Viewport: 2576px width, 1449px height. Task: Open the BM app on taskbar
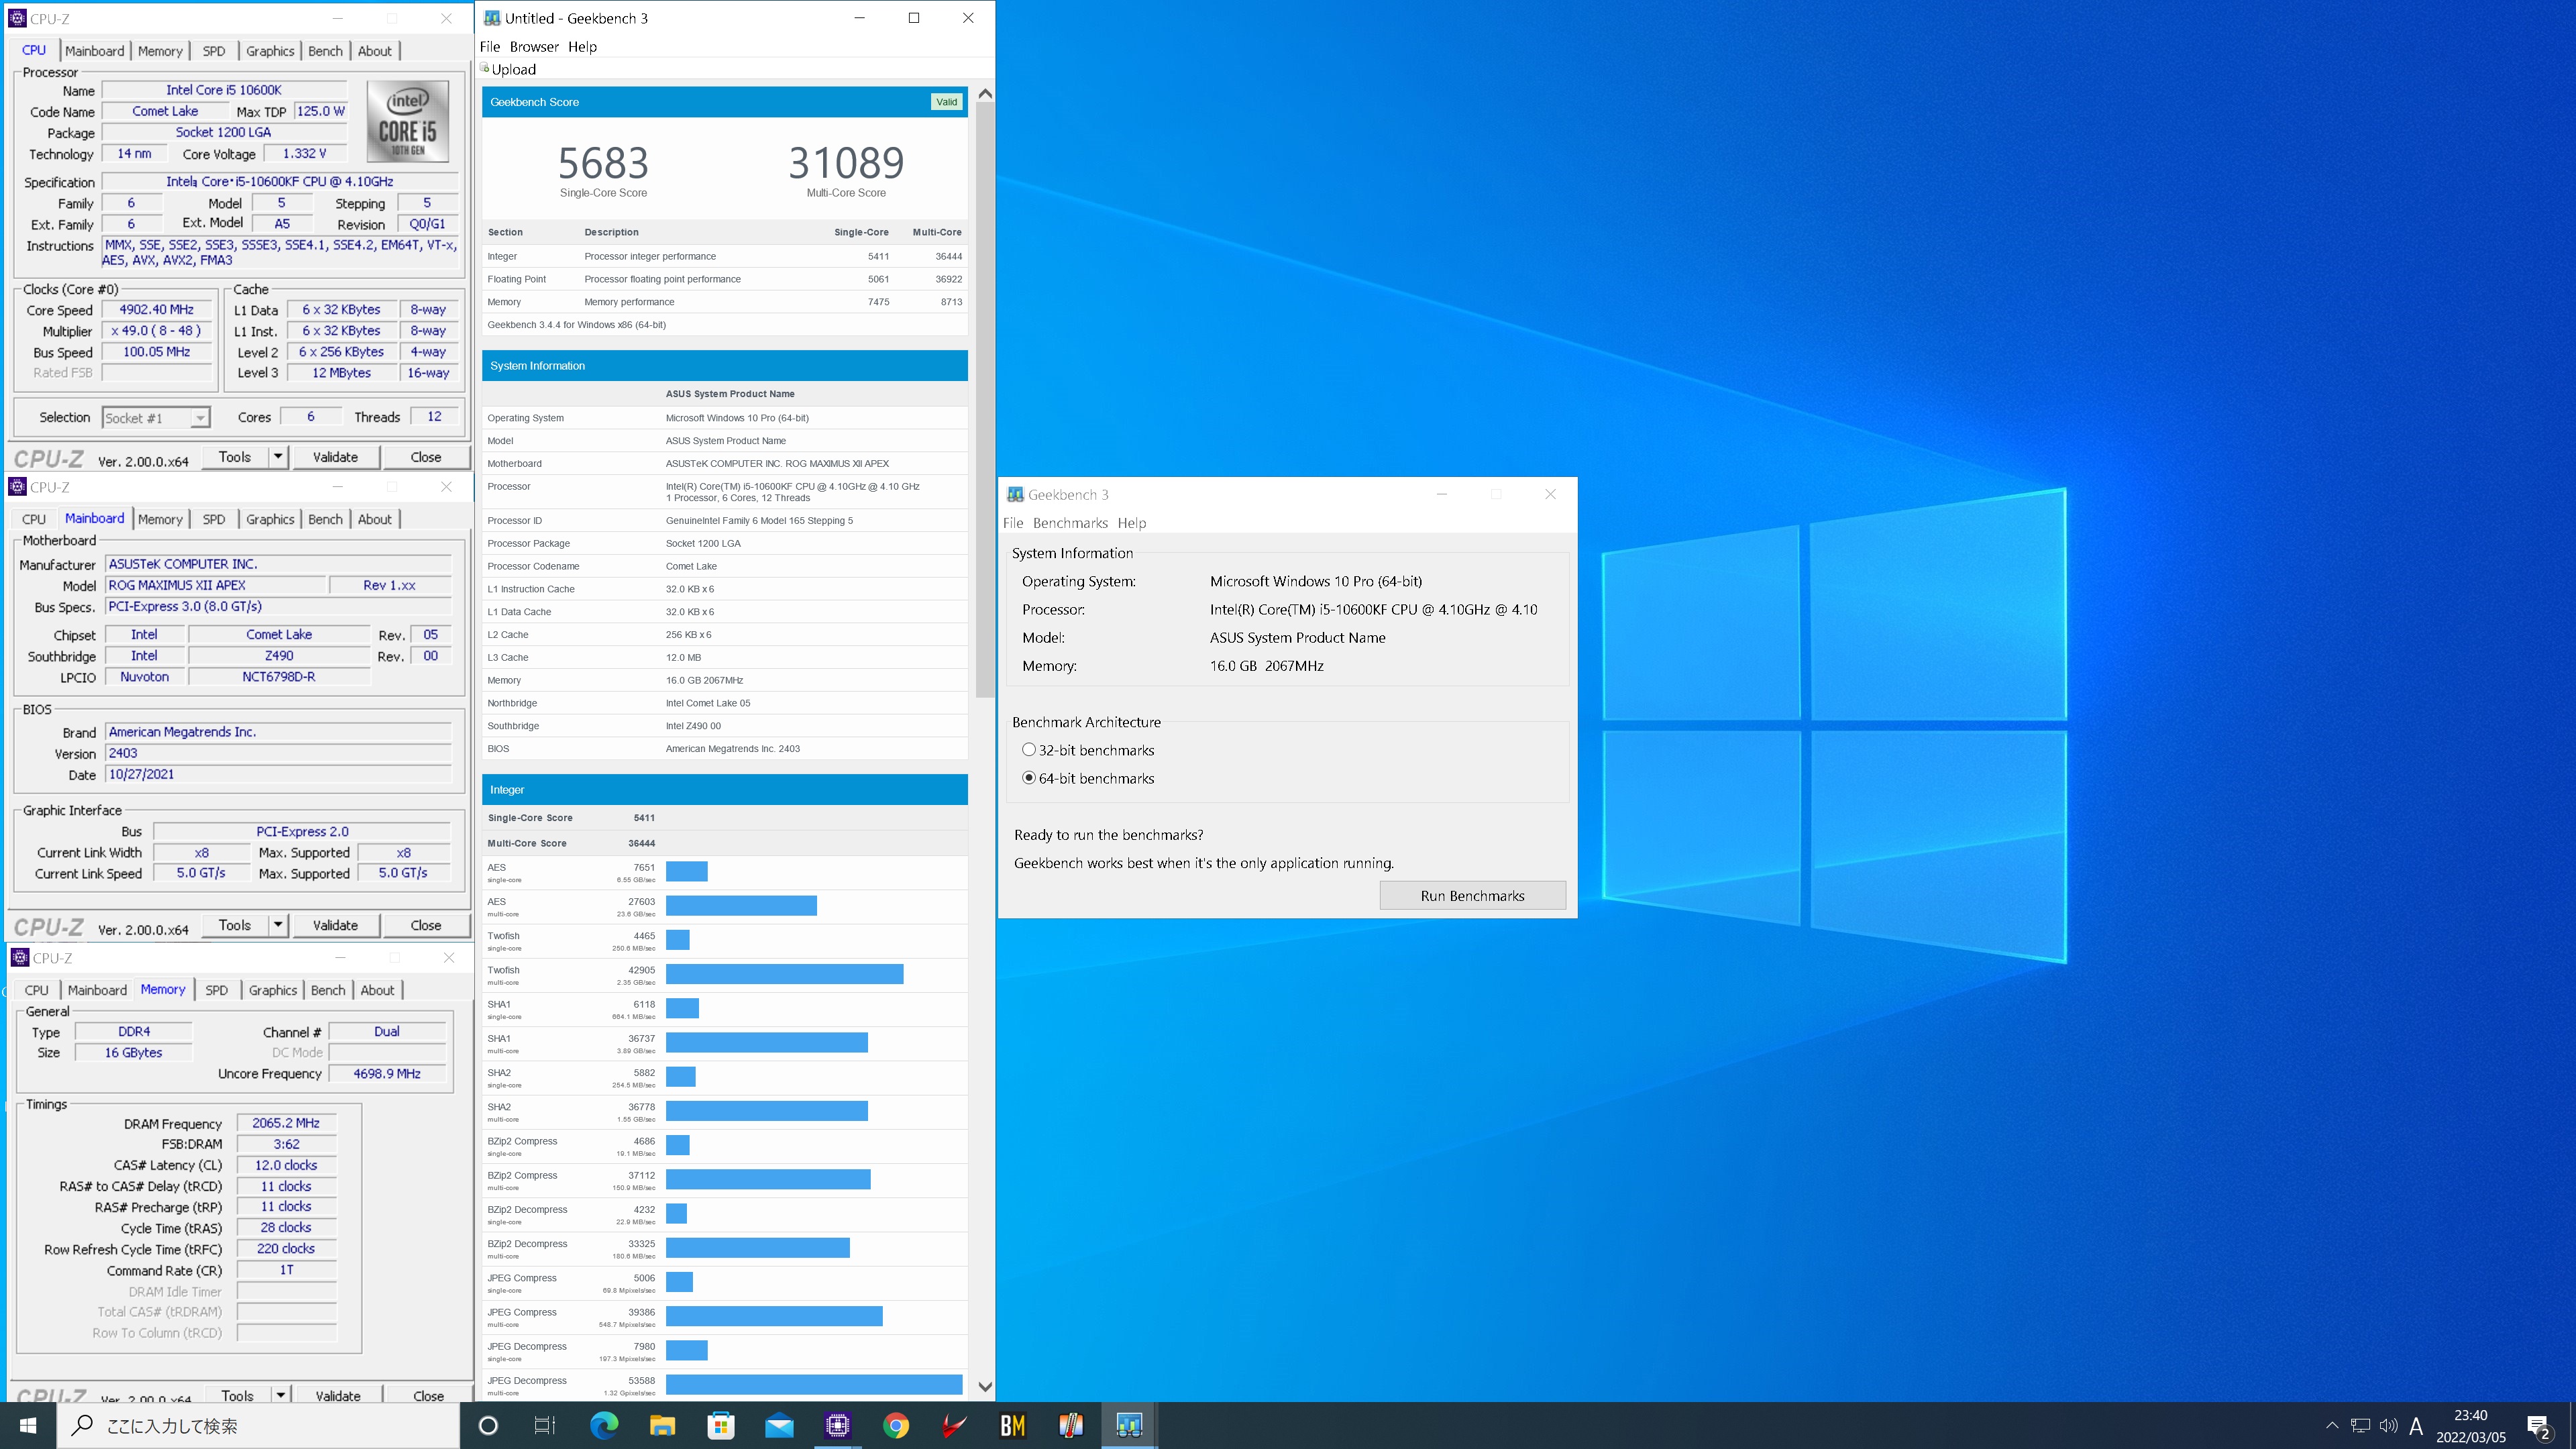pos(1013,1425)
